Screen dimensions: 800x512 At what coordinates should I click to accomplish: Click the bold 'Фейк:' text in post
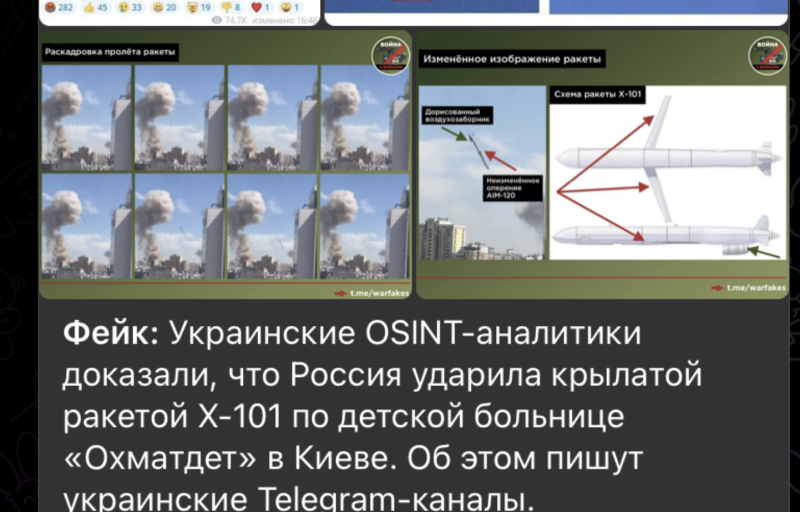(110, 333)
